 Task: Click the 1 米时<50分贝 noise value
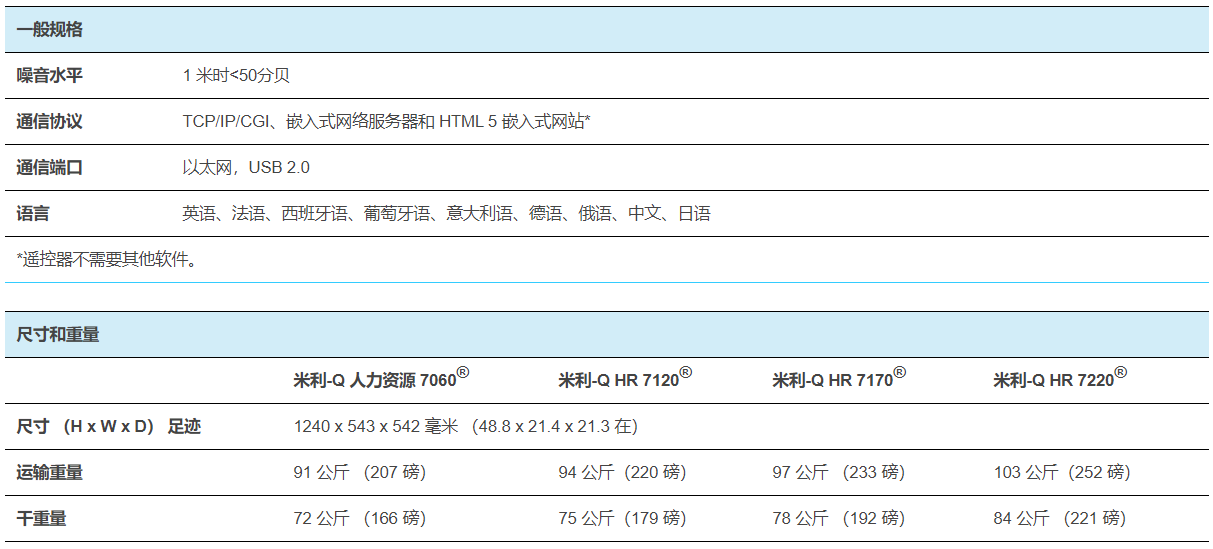(x=236, y=76)
